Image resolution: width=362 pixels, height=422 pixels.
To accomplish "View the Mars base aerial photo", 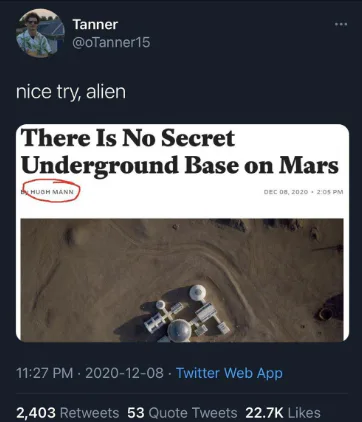I will point(182,280).
